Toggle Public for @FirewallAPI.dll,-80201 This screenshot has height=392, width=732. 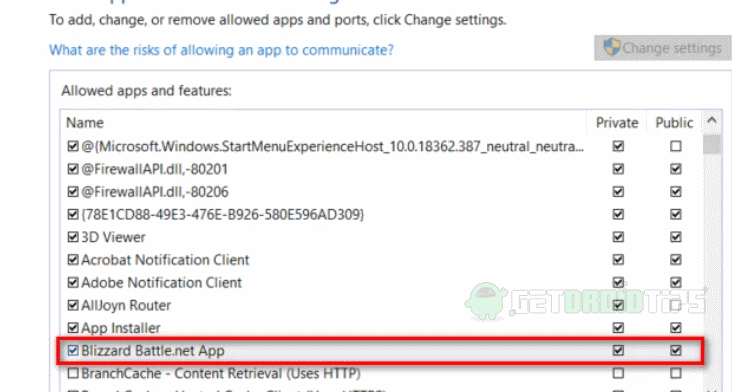click(676, 169)
